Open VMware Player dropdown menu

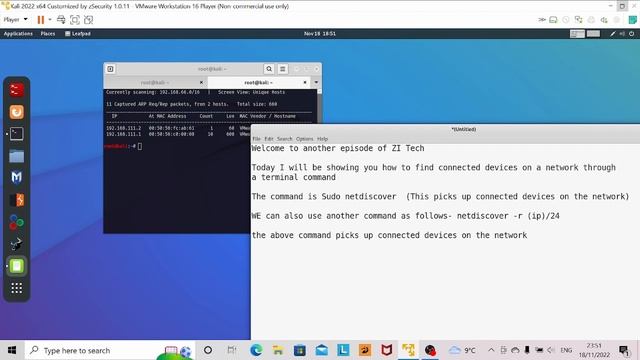coord(15,20)
